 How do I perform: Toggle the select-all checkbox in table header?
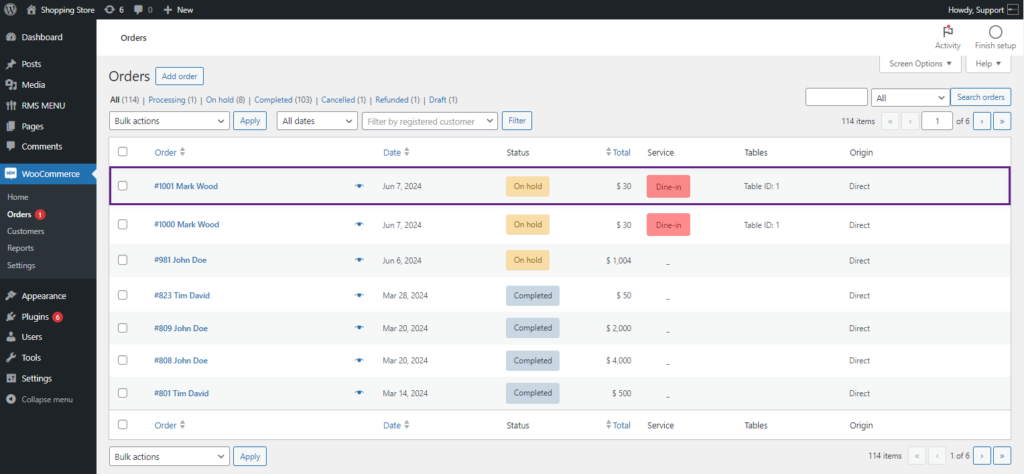point(123,152)
